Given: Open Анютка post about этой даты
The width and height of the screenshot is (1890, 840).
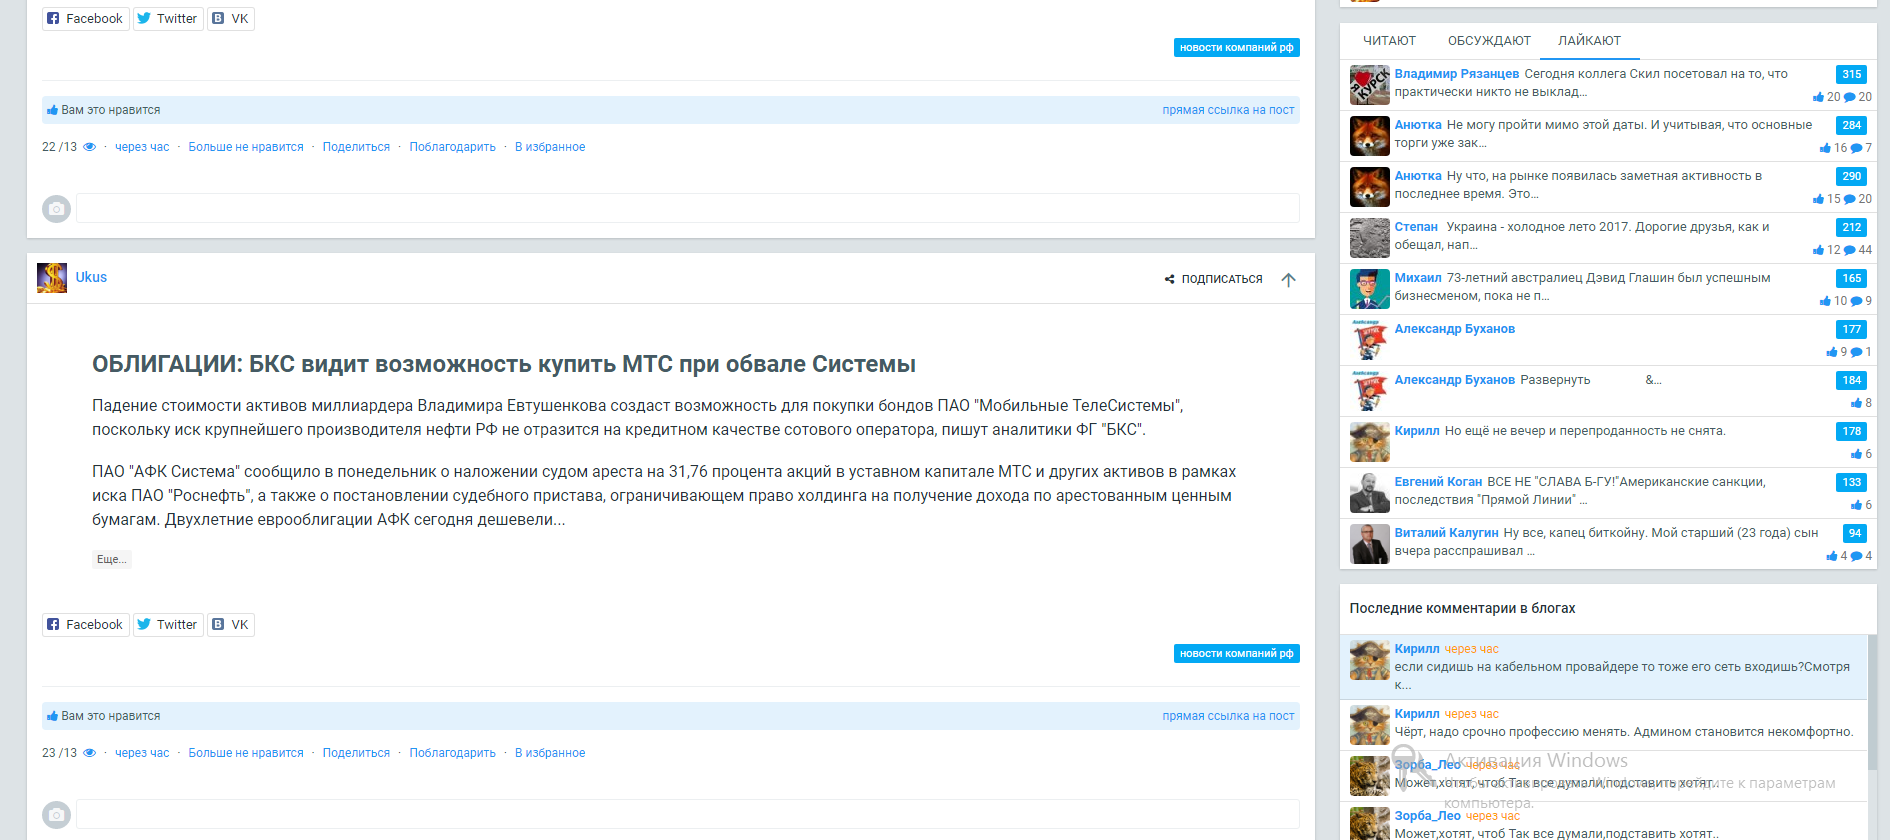Looking at the screenshot, I should [1603, 134].
